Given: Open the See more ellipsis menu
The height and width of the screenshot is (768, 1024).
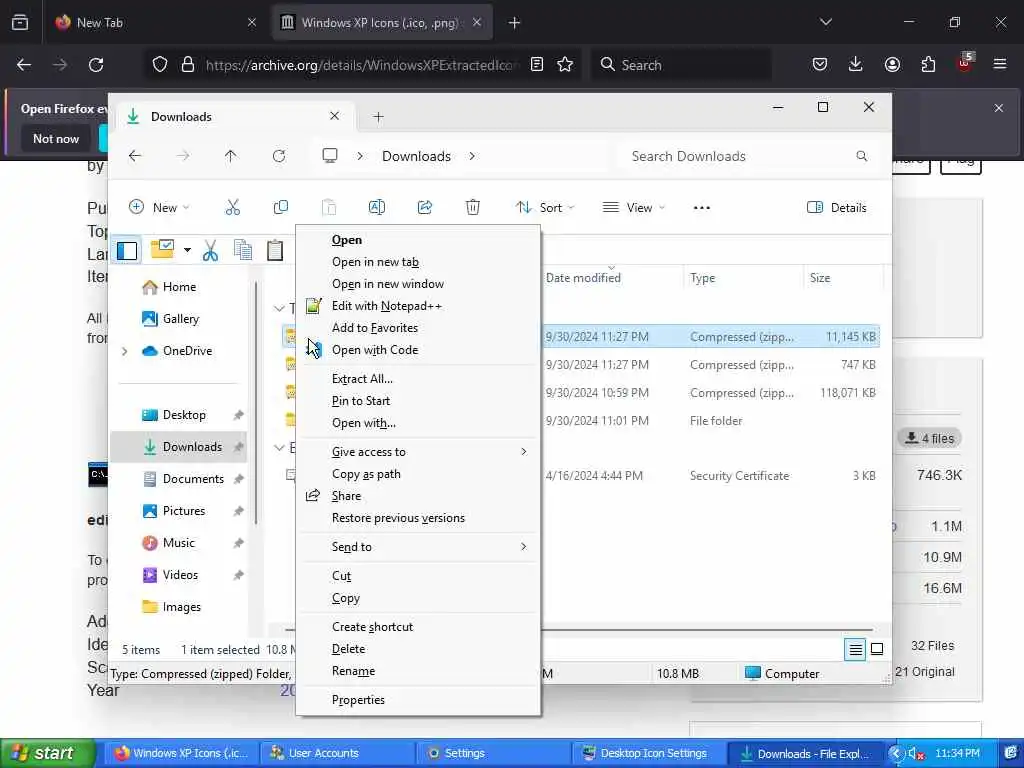Looking at the screenshot, I should click(x=701, y=208).
